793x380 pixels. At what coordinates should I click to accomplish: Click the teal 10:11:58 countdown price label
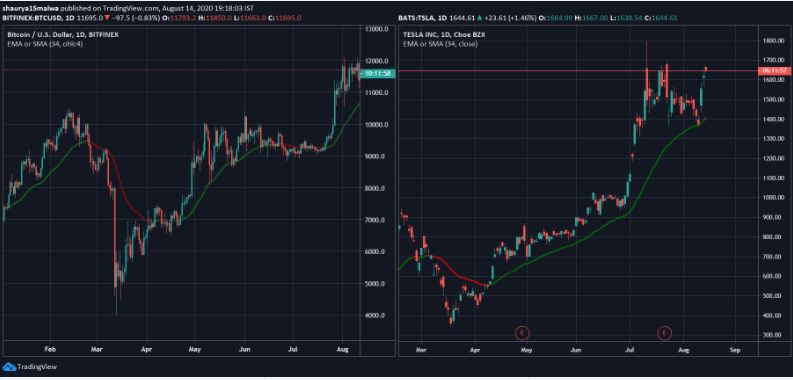(x=377, y=74)
